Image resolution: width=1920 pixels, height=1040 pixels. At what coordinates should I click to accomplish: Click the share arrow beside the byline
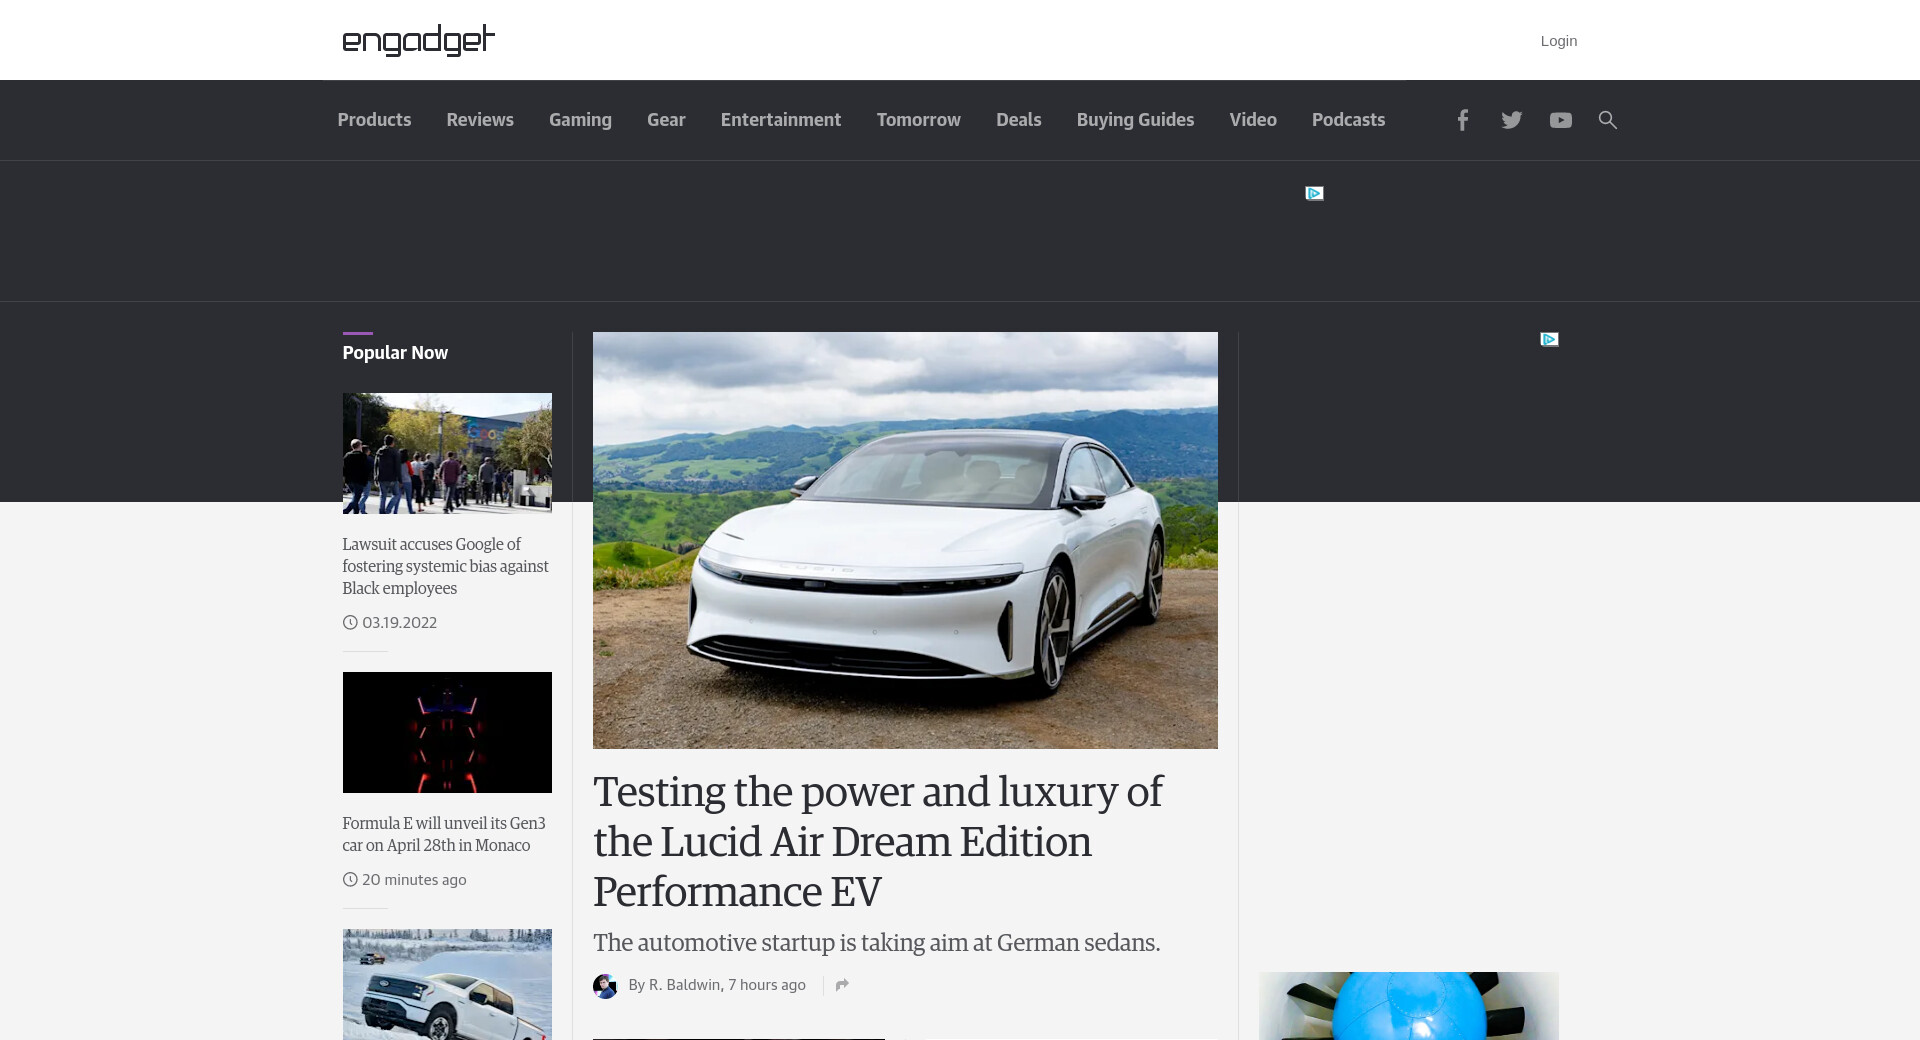point(842,985)
